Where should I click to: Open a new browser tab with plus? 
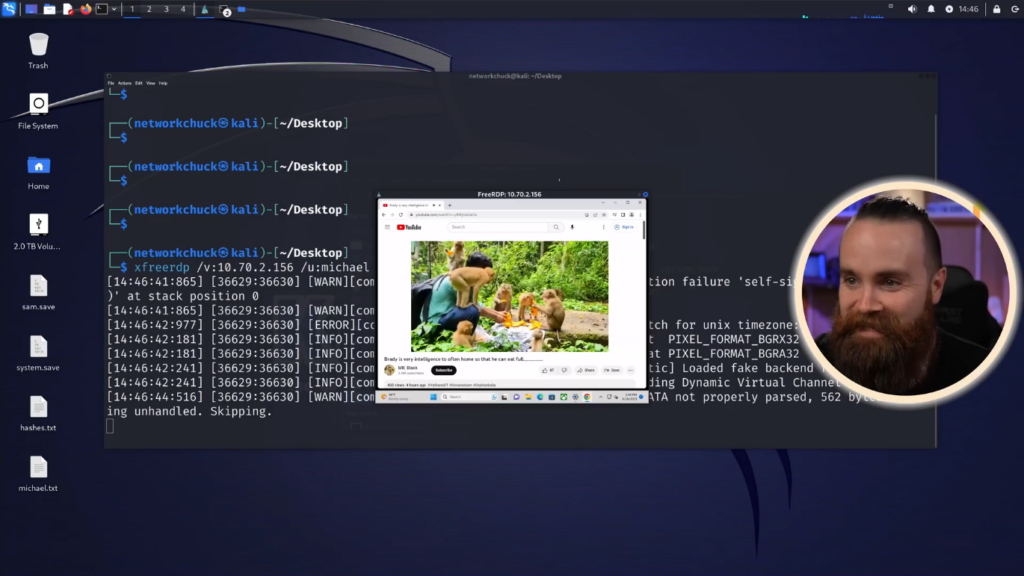pyautogui.click(x=449, y=205)
